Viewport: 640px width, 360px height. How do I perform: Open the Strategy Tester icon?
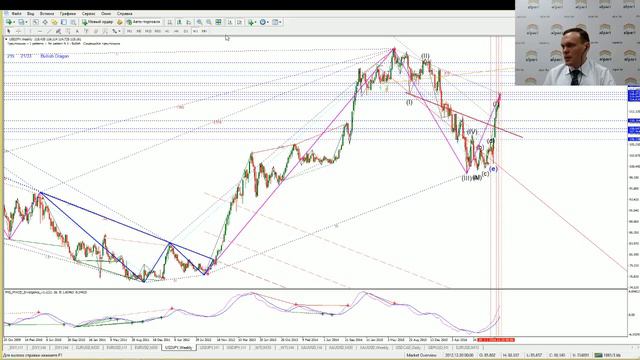(x=73, y=22)
